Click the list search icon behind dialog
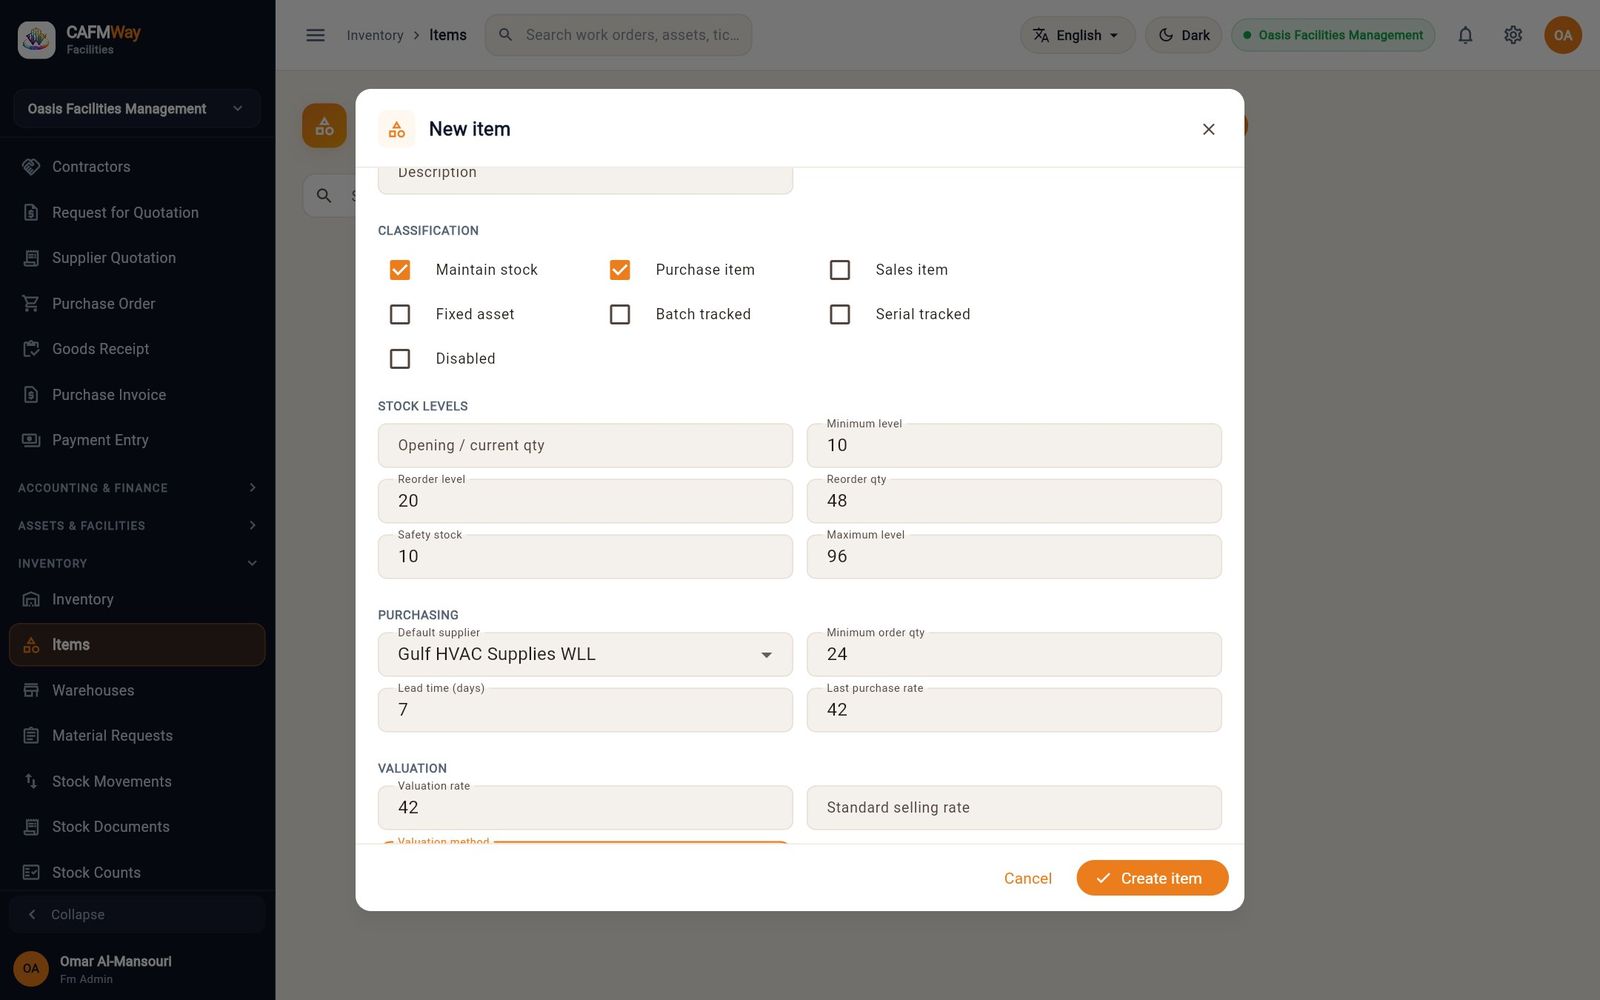Screen dimensions: 1600x1000 324,196
